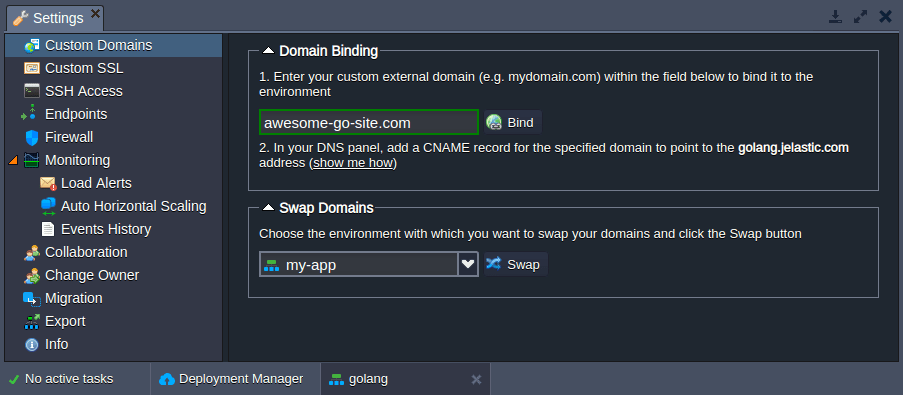The image size is (903, 395).
Task: Click the Auto Horizontal Scaling icon
Action: (48, 207)
